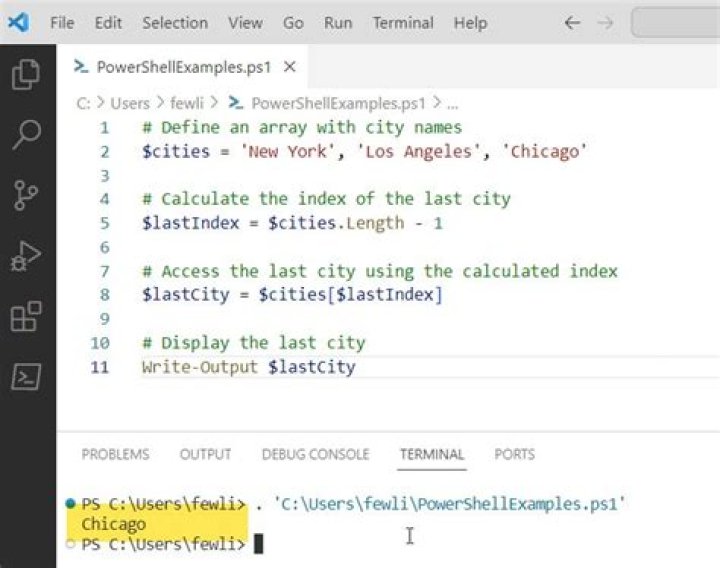Image resolution: width=720 pixels, height=568 pixels.
Task: Switch to the DEBUG CONSOLE tab
Action: [315, 454]
